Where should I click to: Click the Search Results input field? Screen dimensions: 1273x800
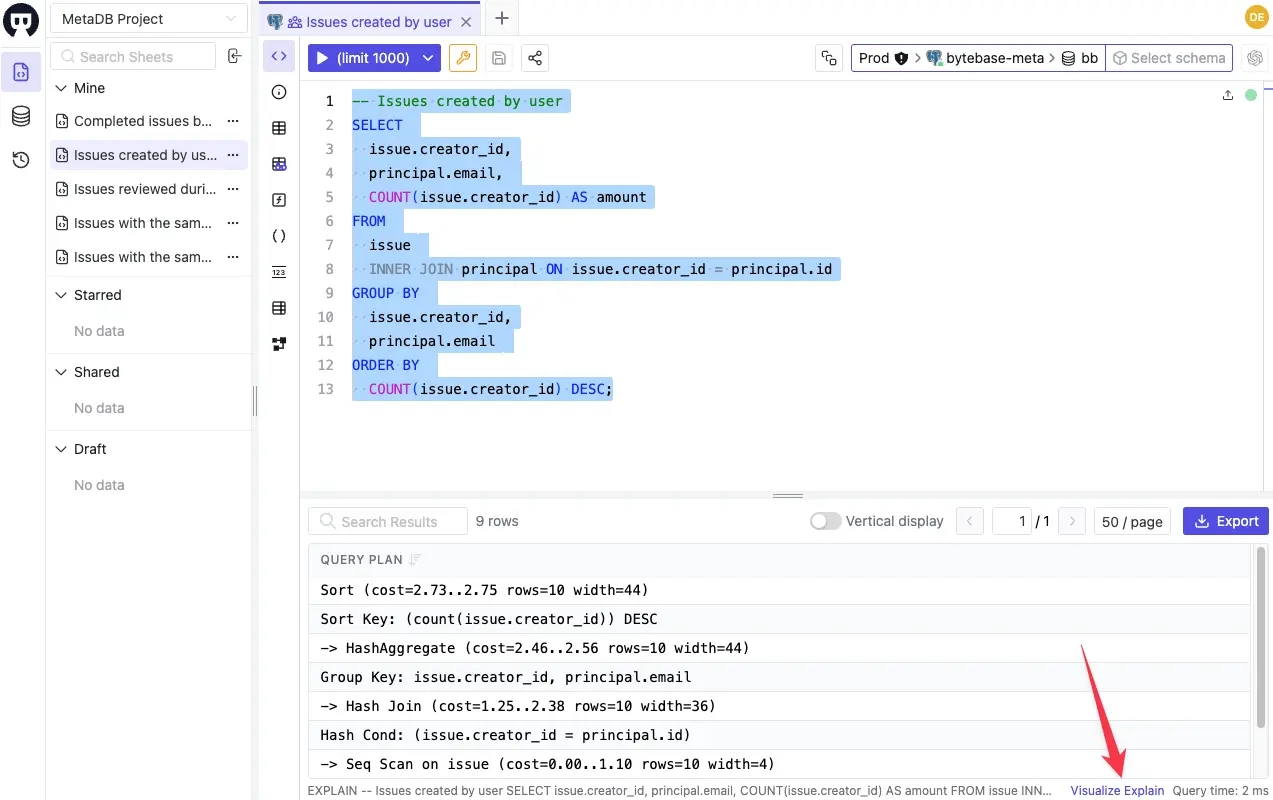(388, 521)
